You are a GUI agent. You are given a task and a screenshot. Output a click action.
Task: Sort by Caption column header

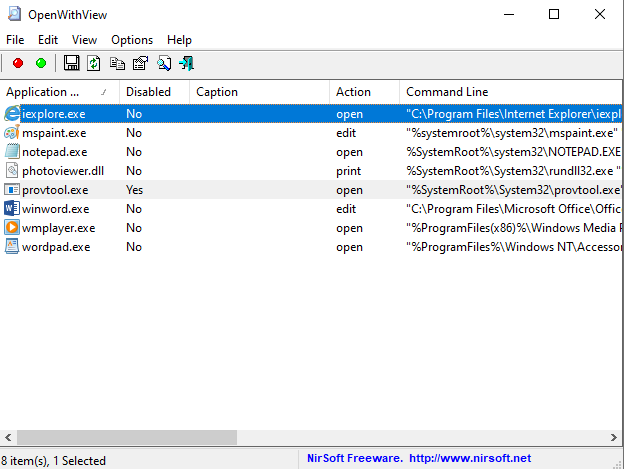pyautogui.click(x=259, y=92)
